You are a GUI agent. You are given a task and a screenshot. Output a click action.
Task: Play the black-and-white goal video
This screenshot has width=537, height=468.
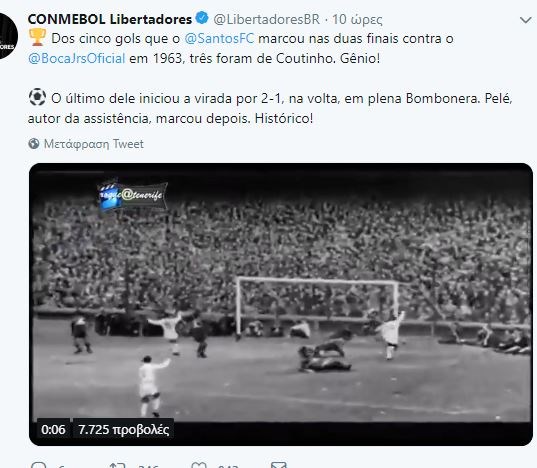coord(281,304)
